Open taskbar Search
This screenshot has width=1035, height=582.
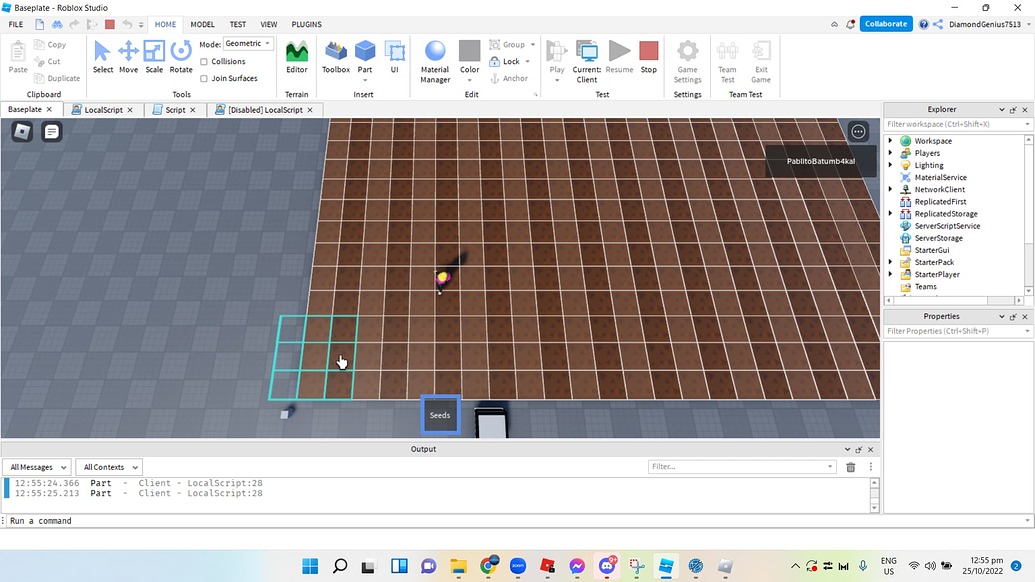pos(340,566)
